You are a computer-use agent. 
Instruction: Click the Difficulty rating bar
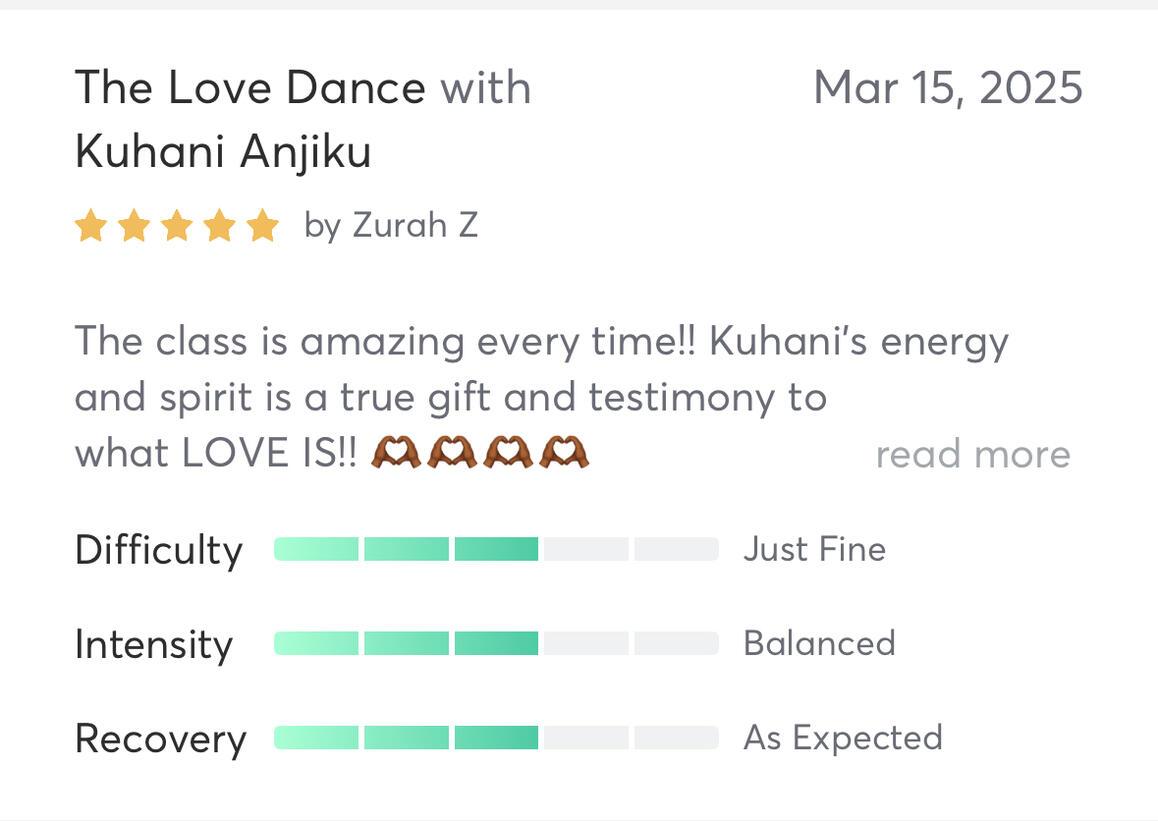click(496, 549)
